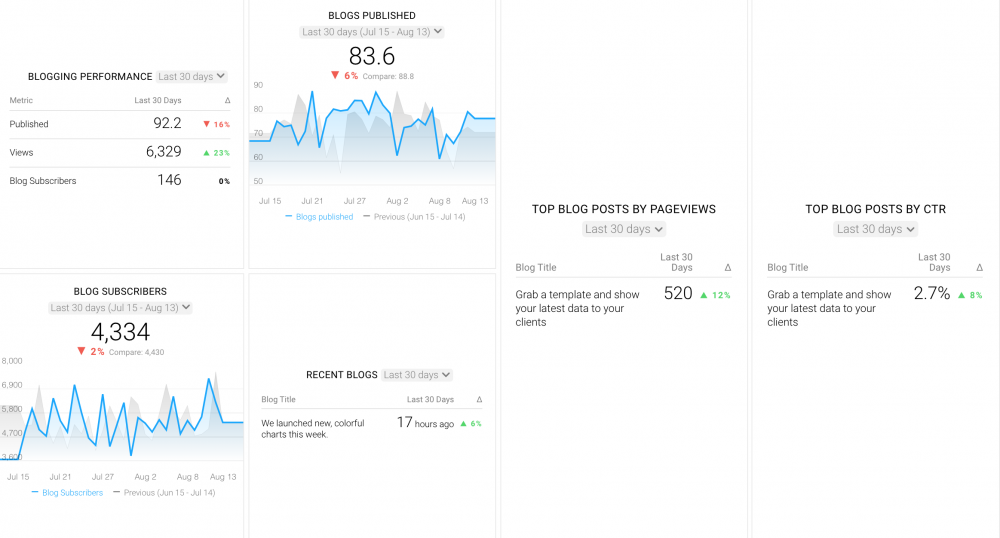This screenshot has width=1000, height=538.
Task: Click red down arrow under 83.6 value
Action: point(335,76)
